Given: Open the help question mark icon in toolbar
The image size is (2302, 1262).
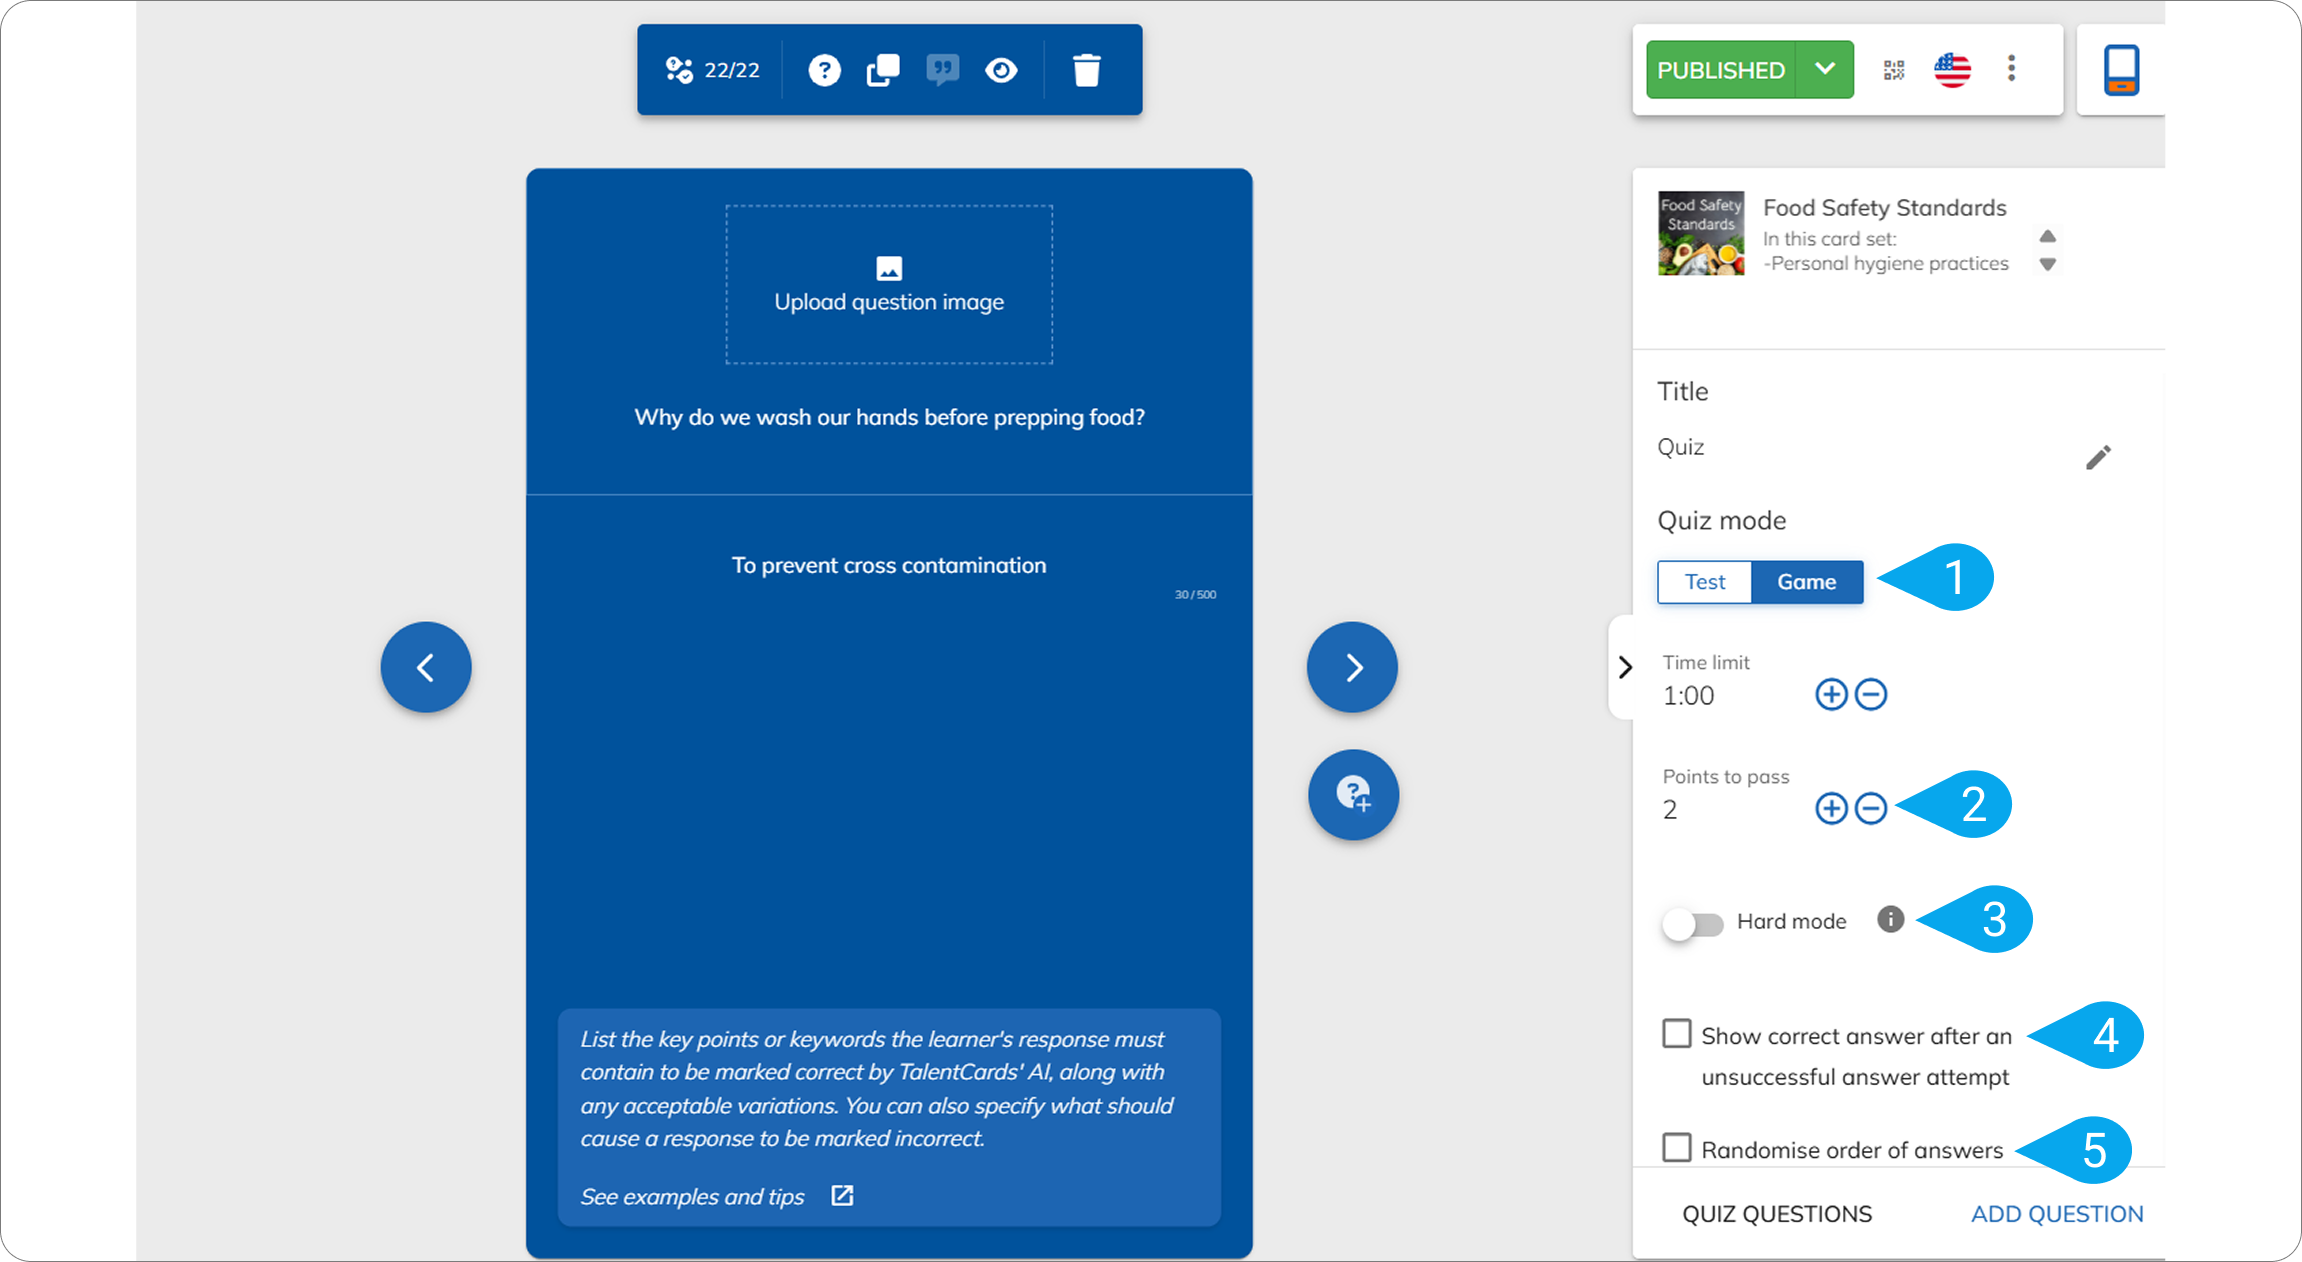Looking at the screenshot, I should [x=824, y=70].
